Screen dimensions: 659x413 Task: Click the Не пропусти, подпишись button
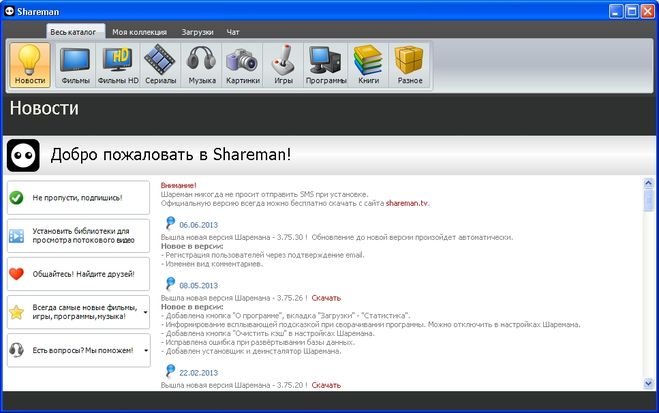78,198
